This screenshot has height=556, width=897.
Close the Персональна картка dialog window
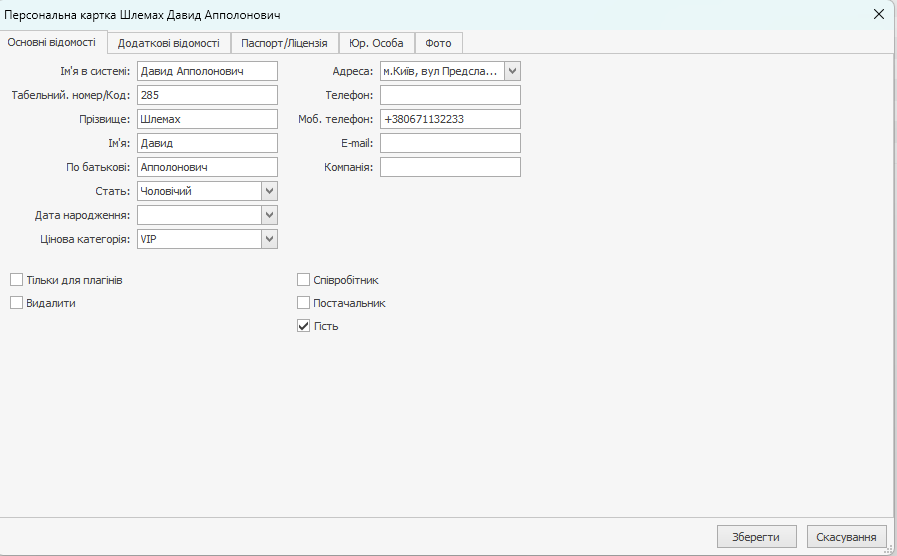tap(879, 14)
